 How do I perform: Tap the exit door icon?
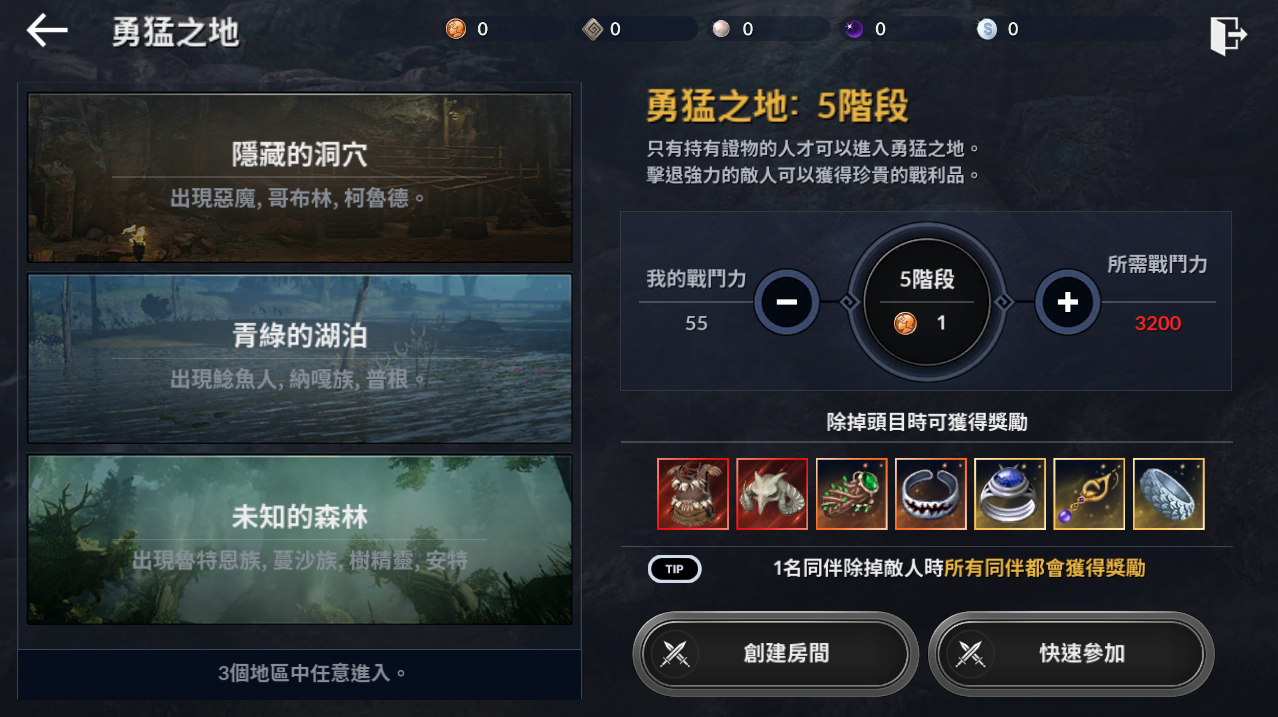(x=1227, y=36)
